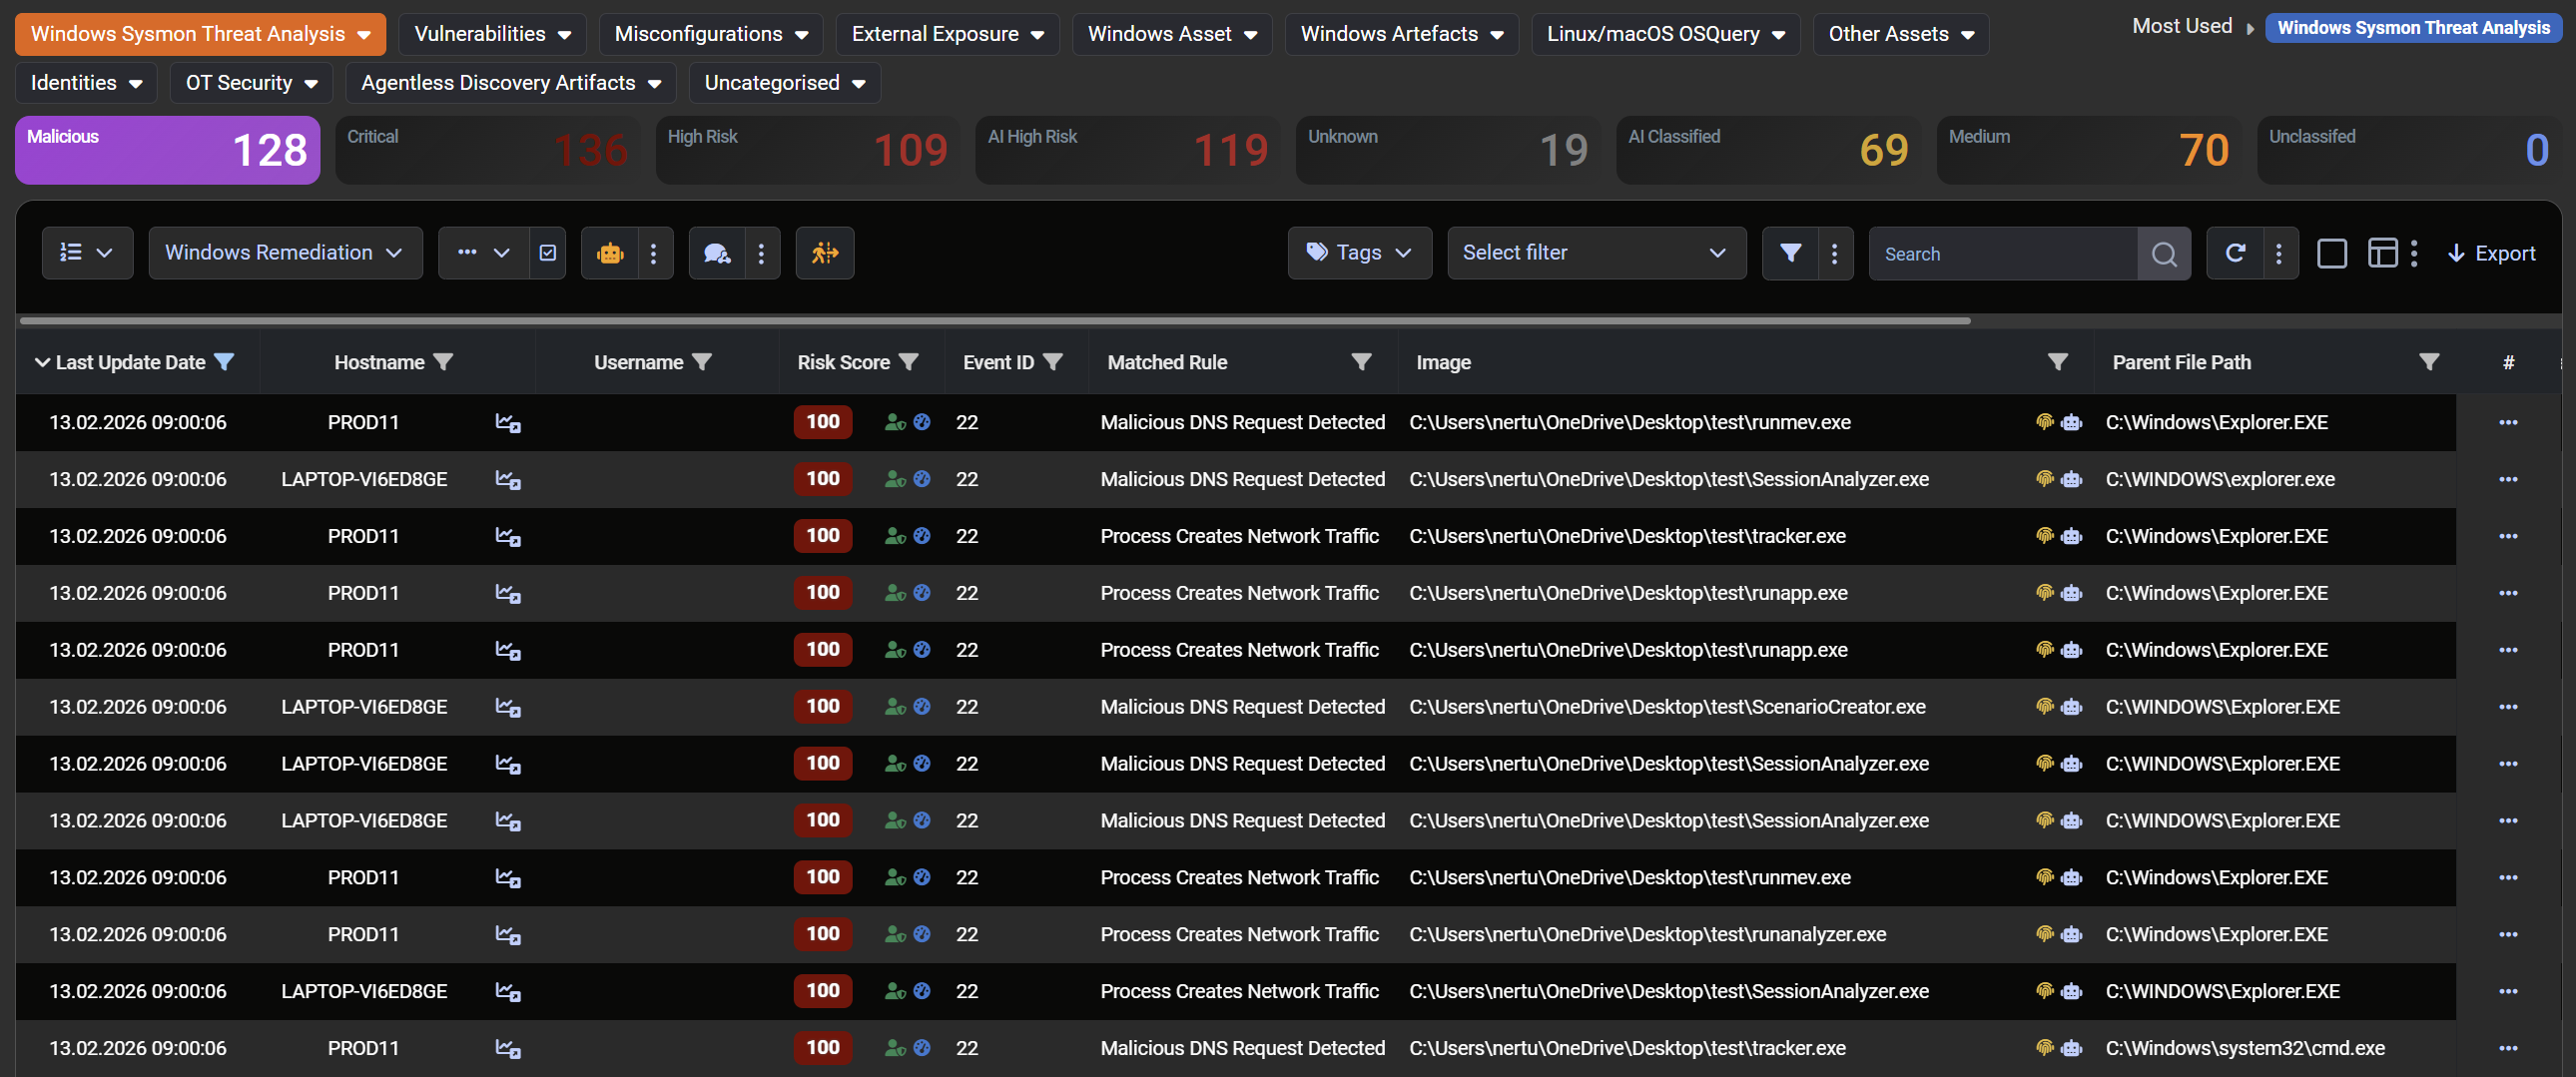Toggle the Malicious 128 filter card
This screenshot has height=1077, width=2576.
[167, 150]
